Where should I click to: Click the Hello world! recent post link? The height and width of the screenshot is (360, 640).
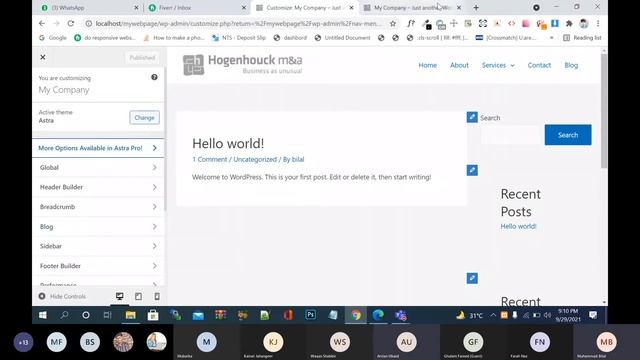(518, 226)
